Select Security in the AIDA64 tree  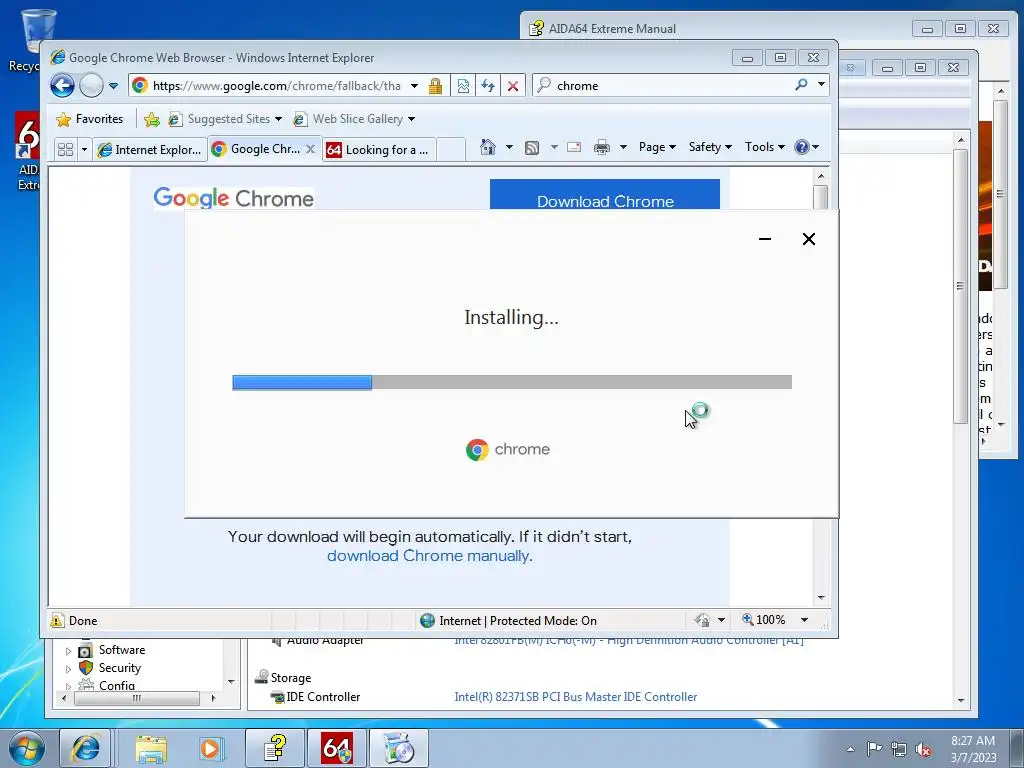coord(120,668)
